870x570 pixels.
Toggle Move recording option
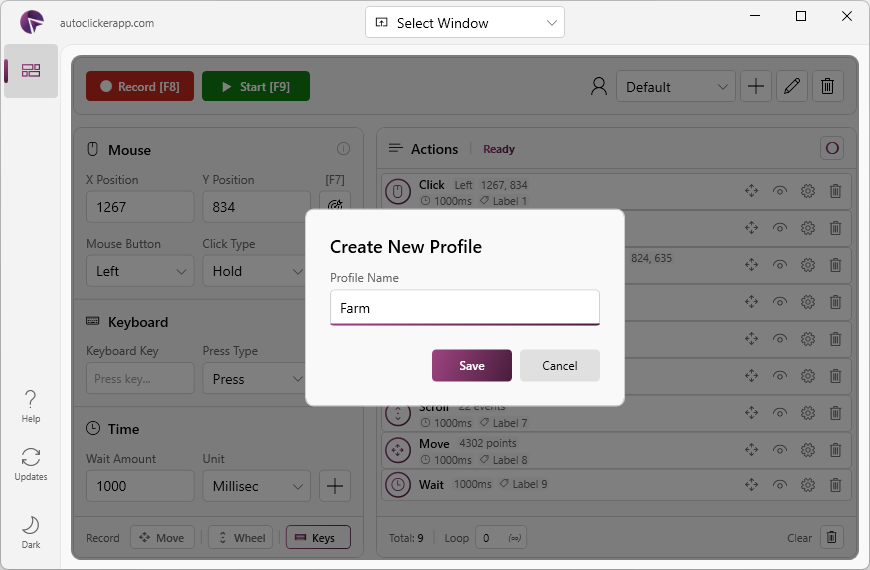coord(162,537)
